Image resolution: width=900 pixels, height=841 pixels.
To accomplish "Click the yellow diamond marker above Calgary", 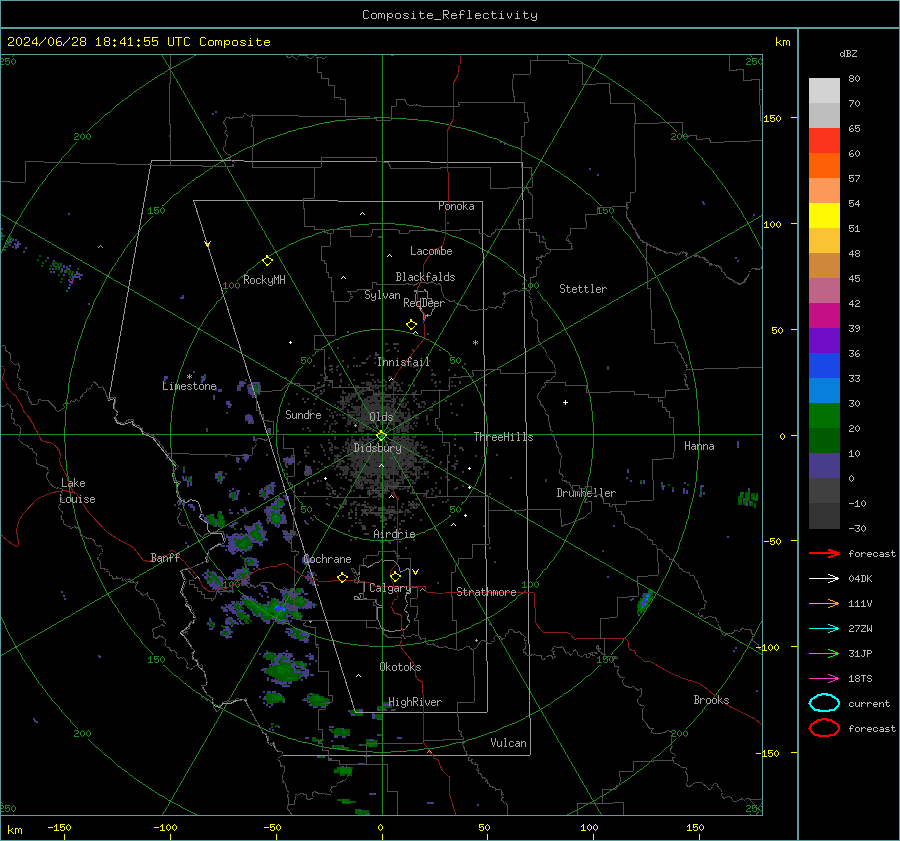I will pos(395,576).
